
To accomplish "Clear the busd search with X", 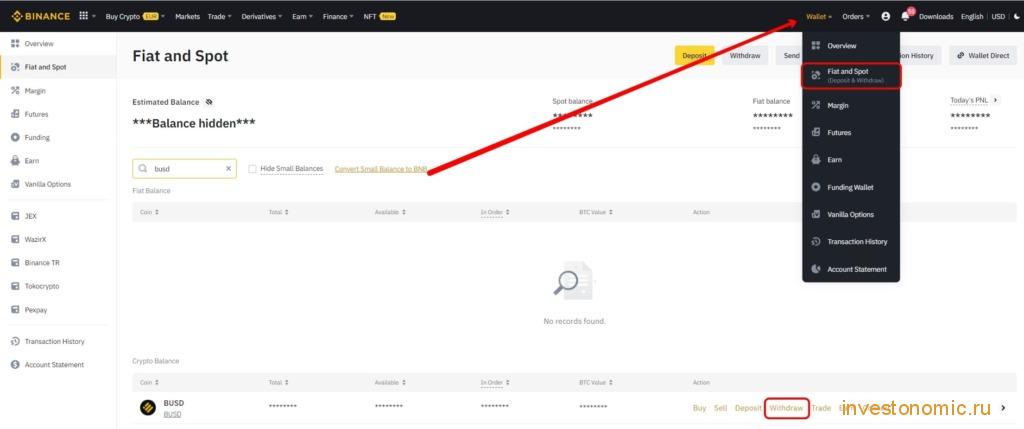I will click(x=229, y=168).
